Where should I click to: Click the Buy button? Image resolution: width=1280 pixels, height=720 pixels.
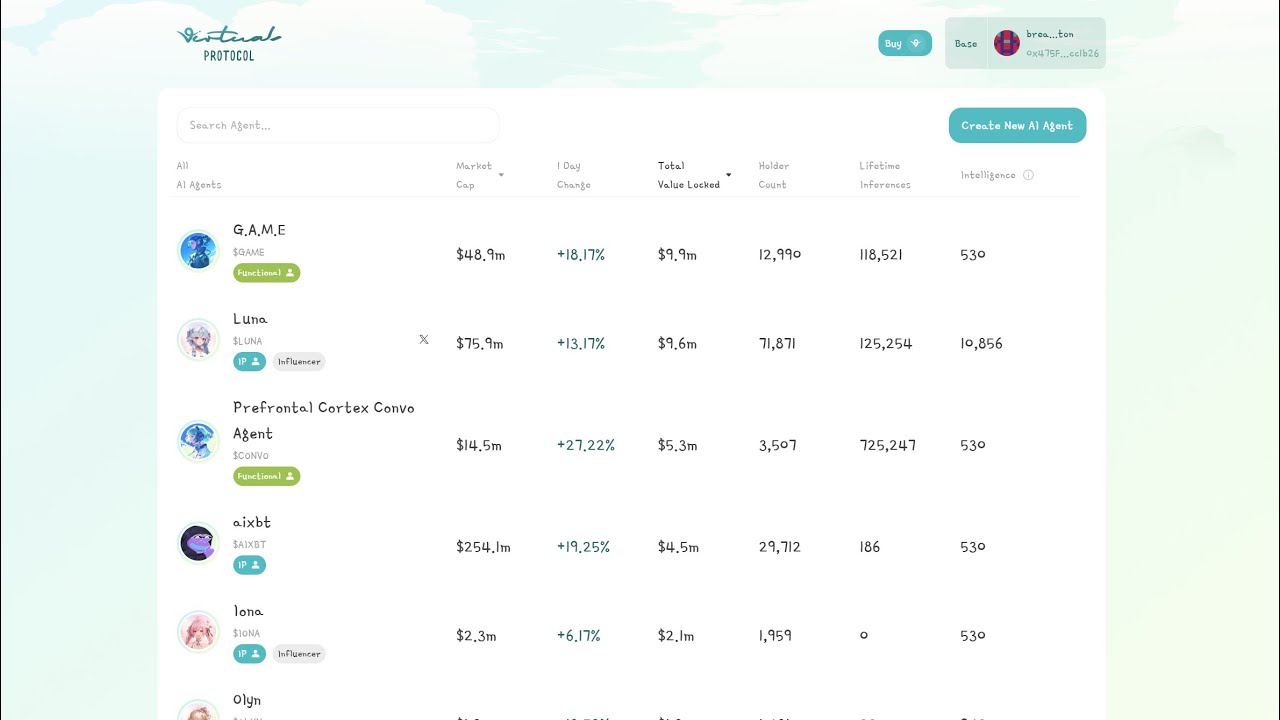pyautogui.click(x=904, y=43)
